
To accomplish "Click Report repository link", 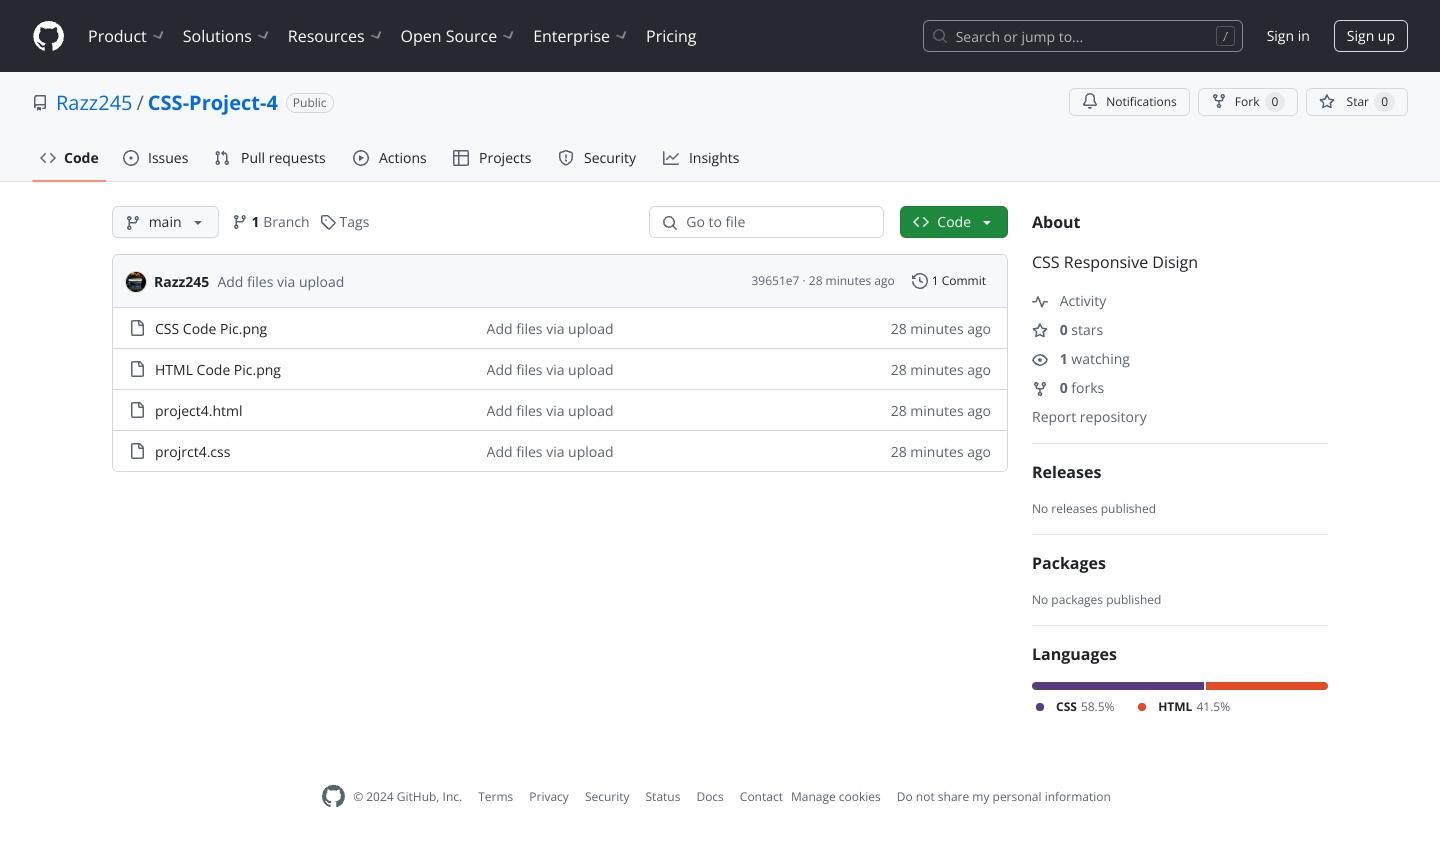I will click(1089, 417).
